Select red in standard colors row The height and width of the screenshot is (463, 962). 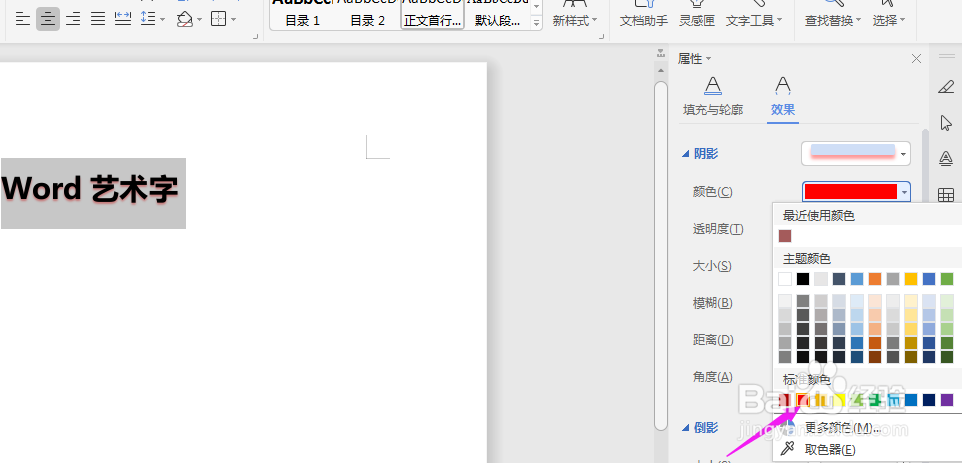(802, 400)
